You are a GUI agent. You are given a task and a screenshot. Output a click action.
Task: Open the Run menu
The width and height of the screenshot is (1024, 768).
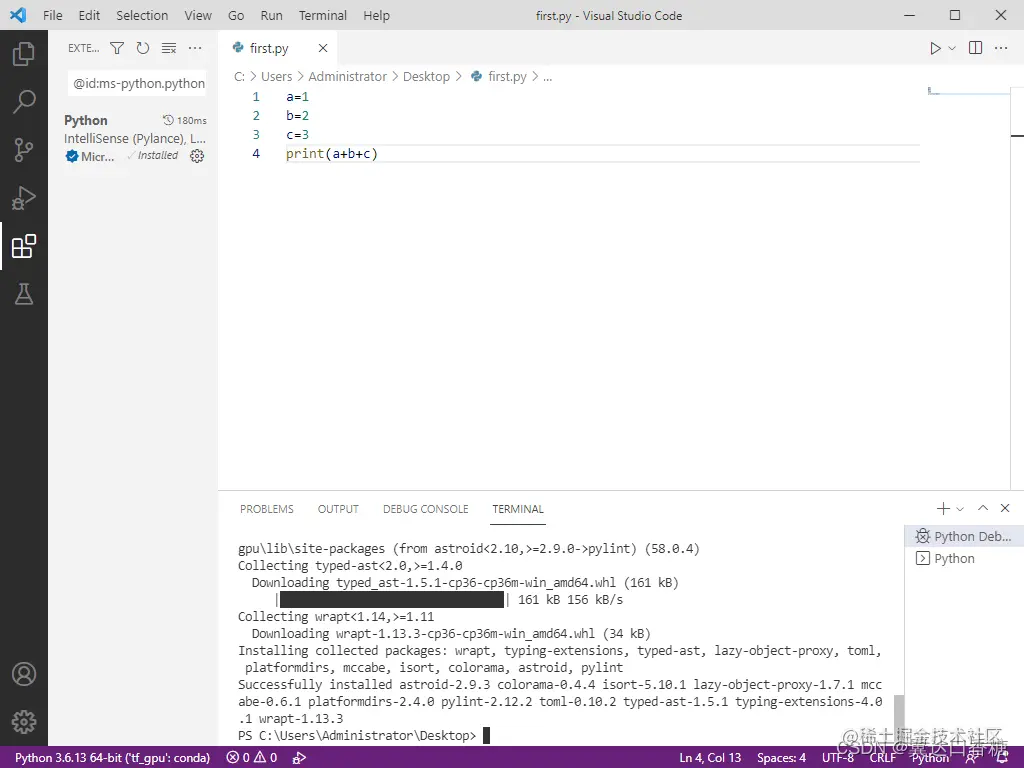(272, 15)
